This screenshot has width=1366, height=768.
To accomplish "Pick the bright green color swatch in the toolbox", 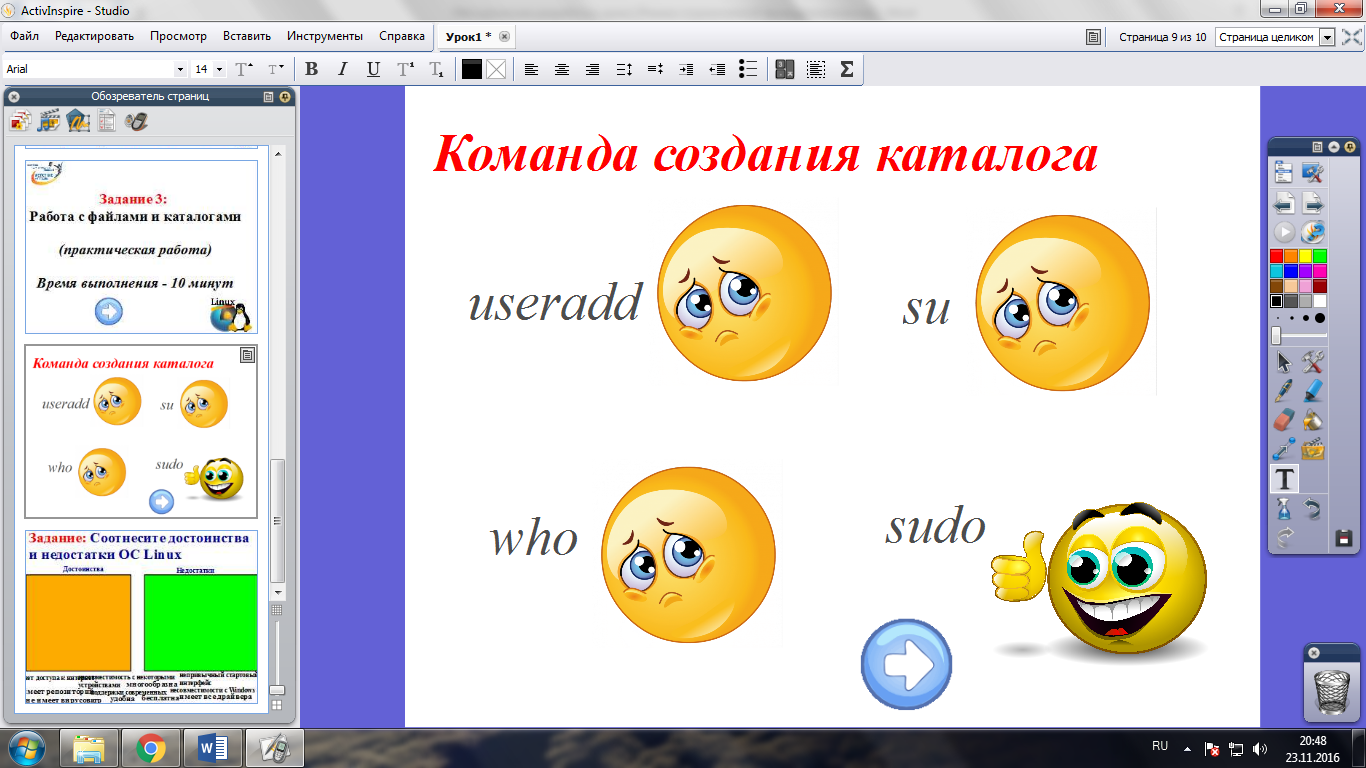I will click(x=1320, y=256).
